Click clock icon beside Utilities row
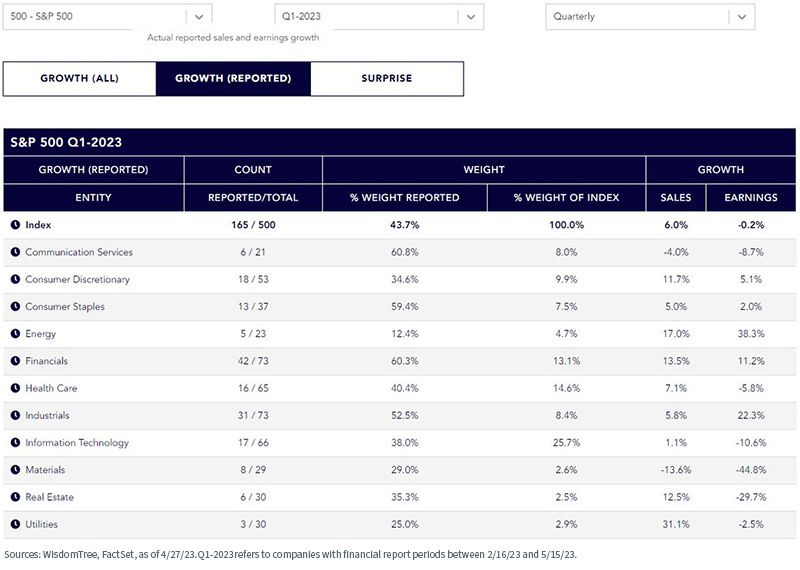Screen dimensions: 800x570 pos(15,524)
